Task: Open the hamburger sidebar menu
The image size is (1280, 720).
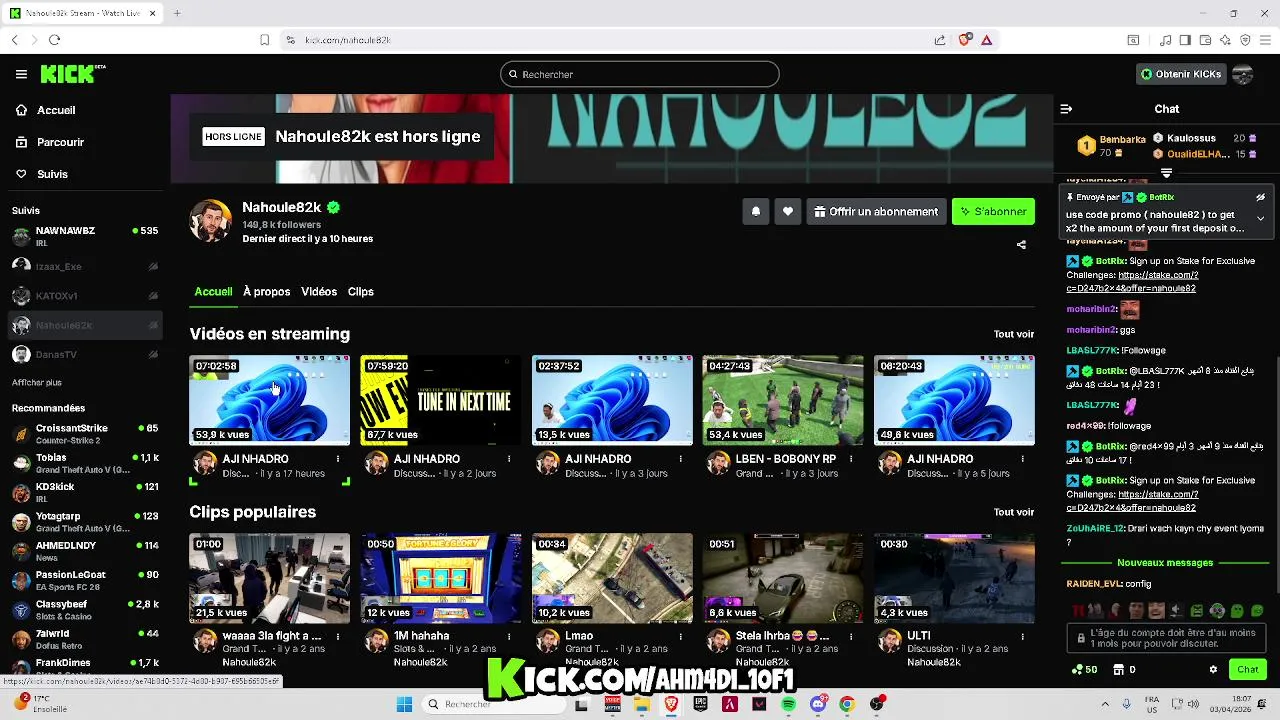Action: tap(21, 74)
